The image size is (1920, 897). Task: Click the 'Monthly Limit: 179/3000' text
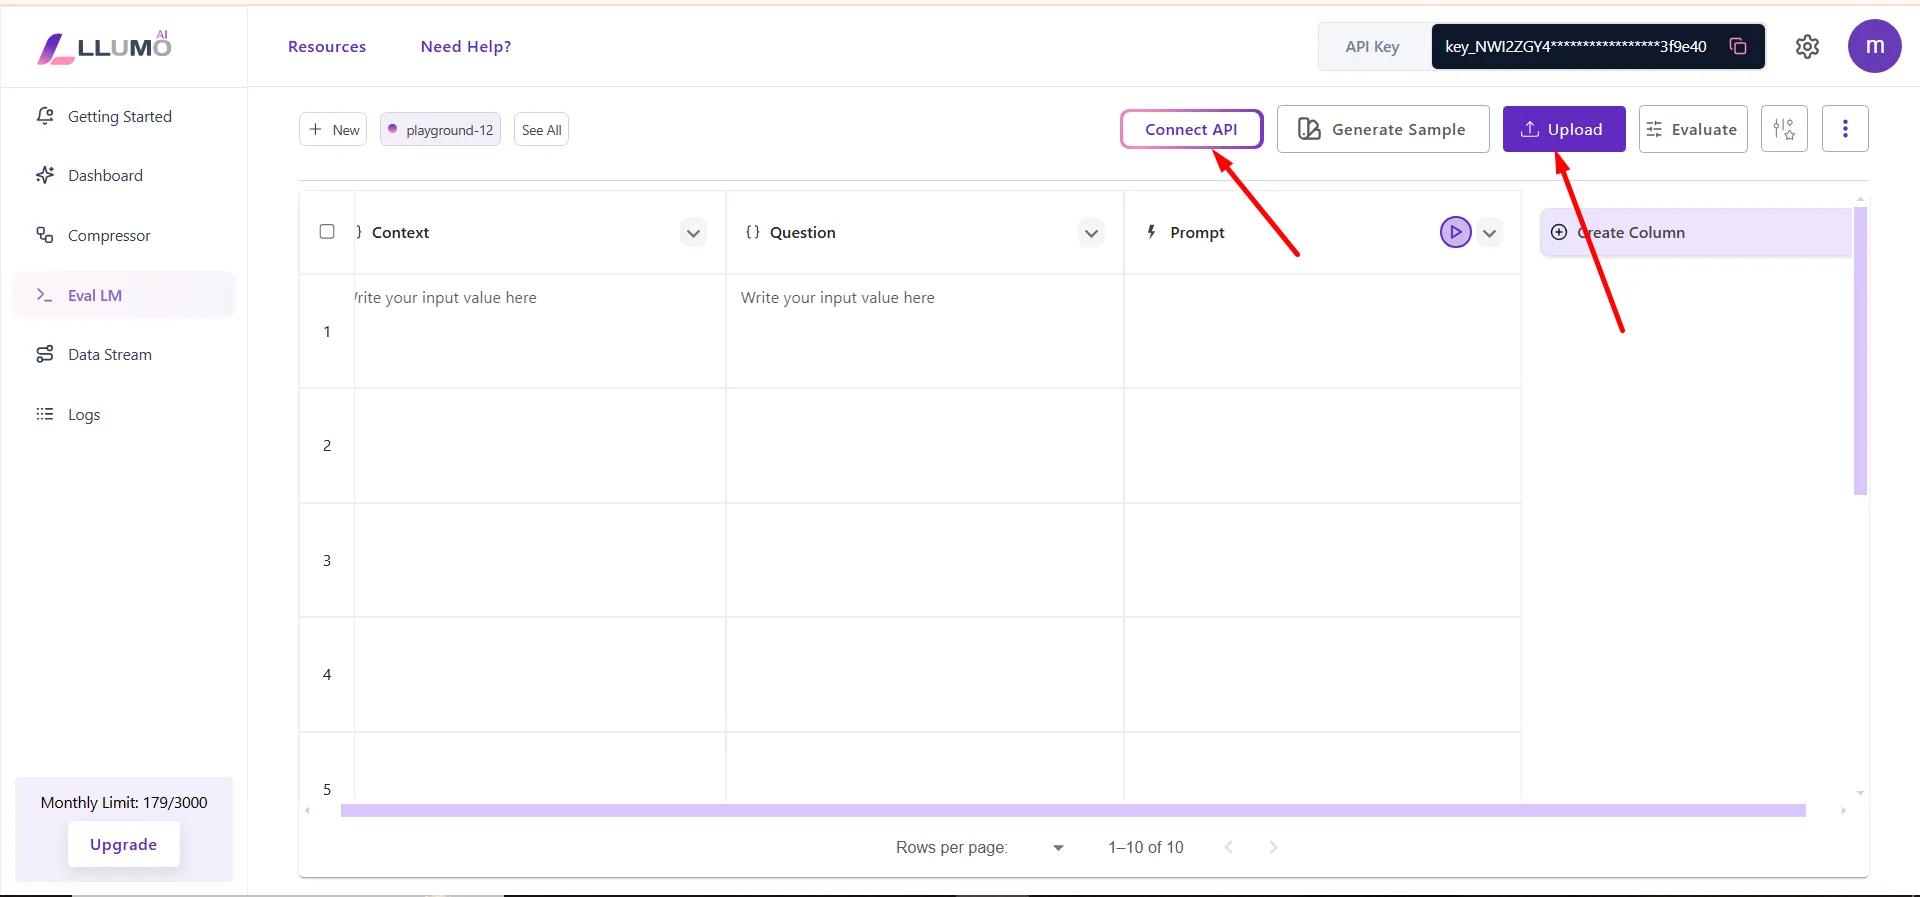click(x=124, y=802)
